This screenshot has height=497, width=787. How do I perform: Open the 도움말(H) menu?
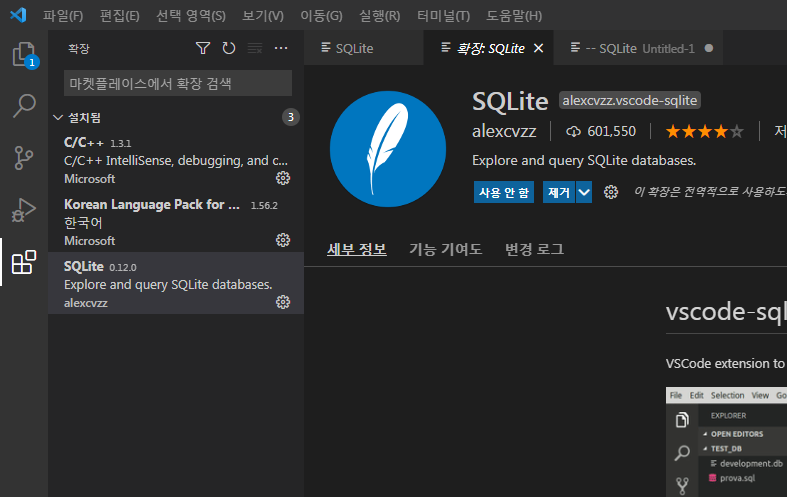click(x=514, y=16)
